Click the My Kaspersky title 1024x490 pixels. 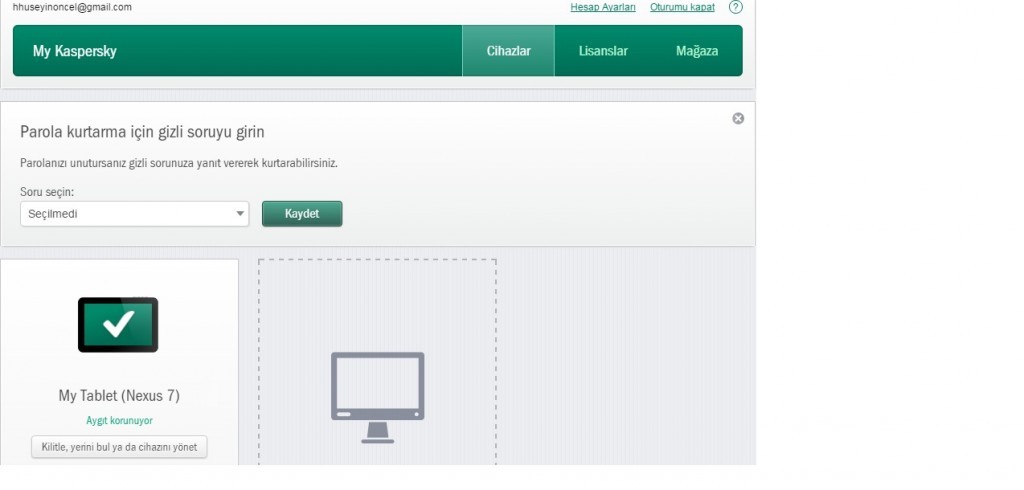74,51
